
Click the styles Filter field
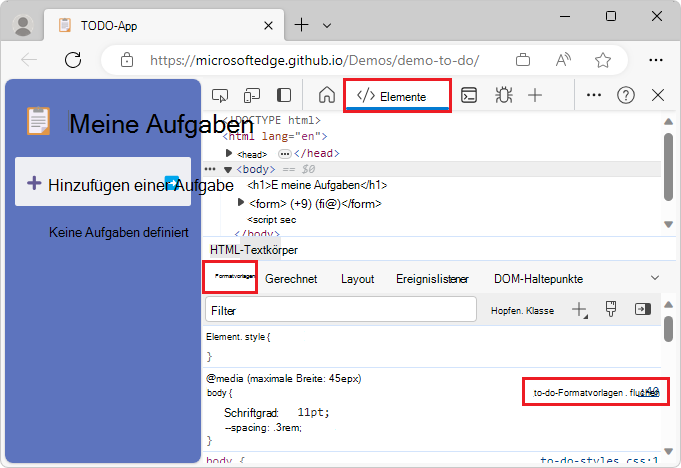(341, 310)
